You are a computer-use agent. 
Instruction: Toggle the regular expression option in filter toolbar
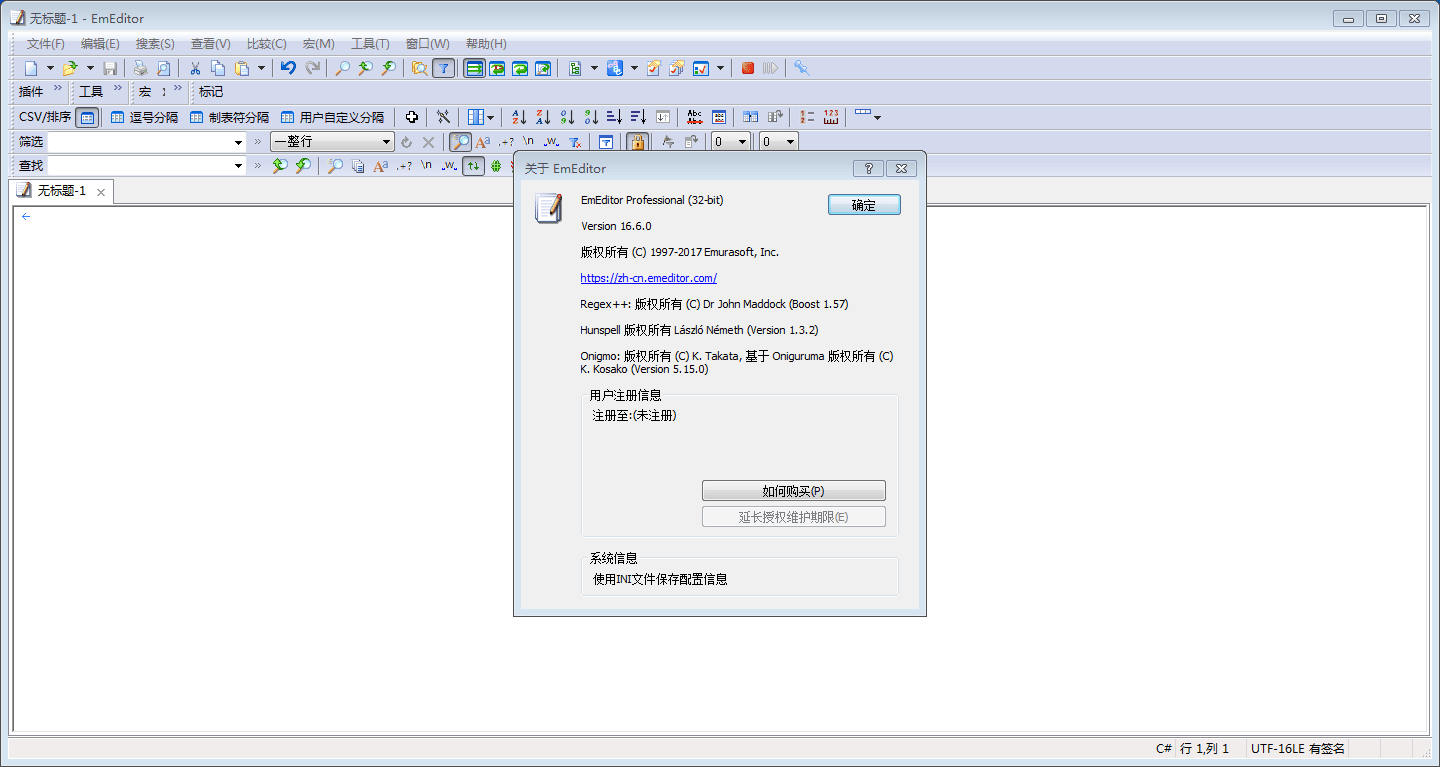(505, 142)
